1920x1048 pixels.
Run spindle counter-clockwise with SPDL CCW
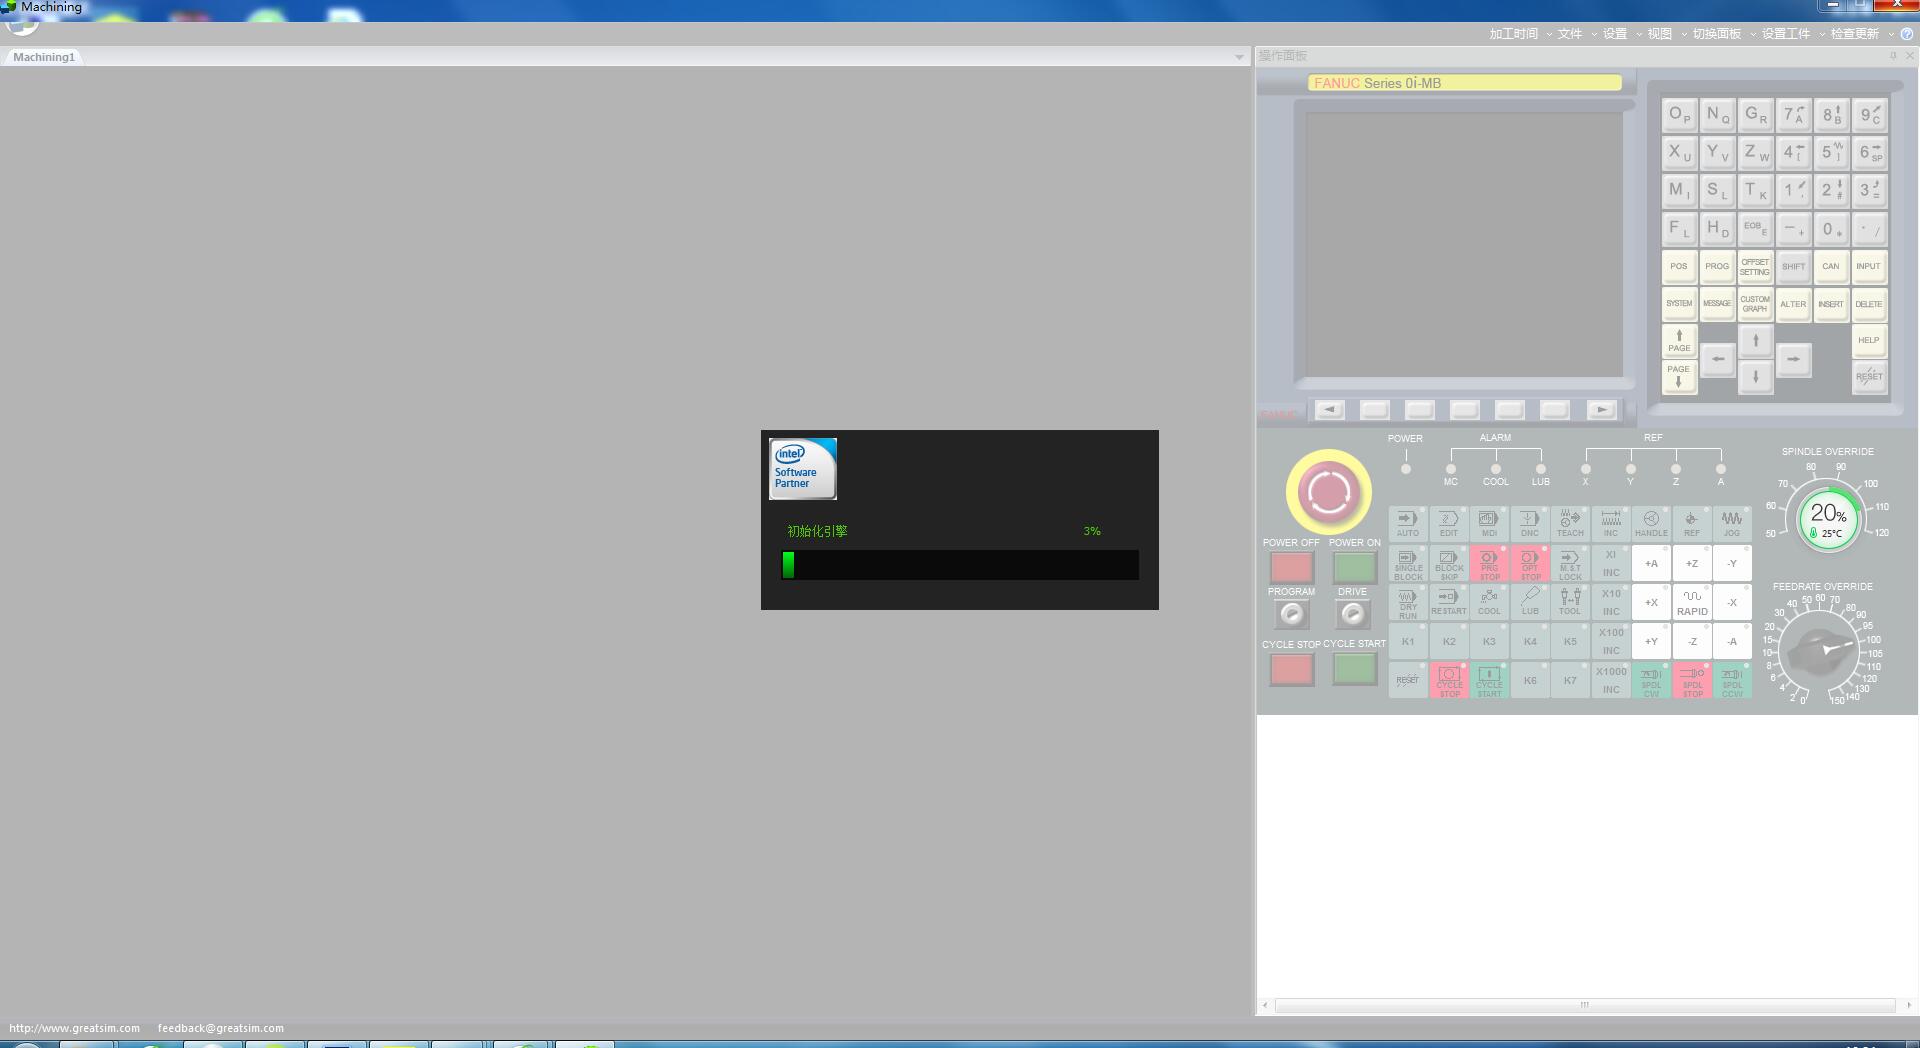(1732, 680)
